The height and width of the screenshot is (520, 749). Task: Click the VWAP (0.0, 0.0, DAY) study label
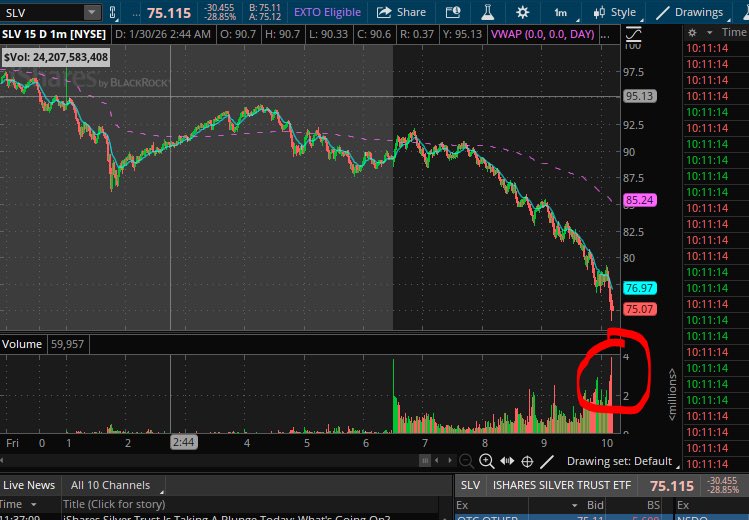(x=543, y=34)
